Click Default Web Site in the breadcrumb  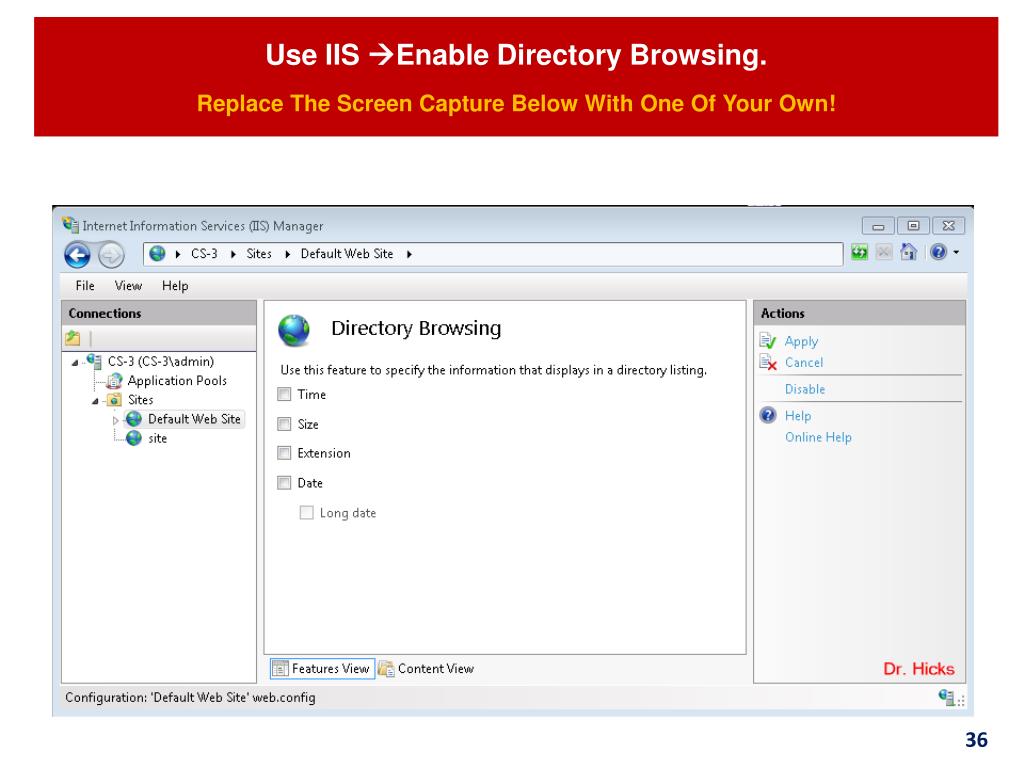coord(347,253)
